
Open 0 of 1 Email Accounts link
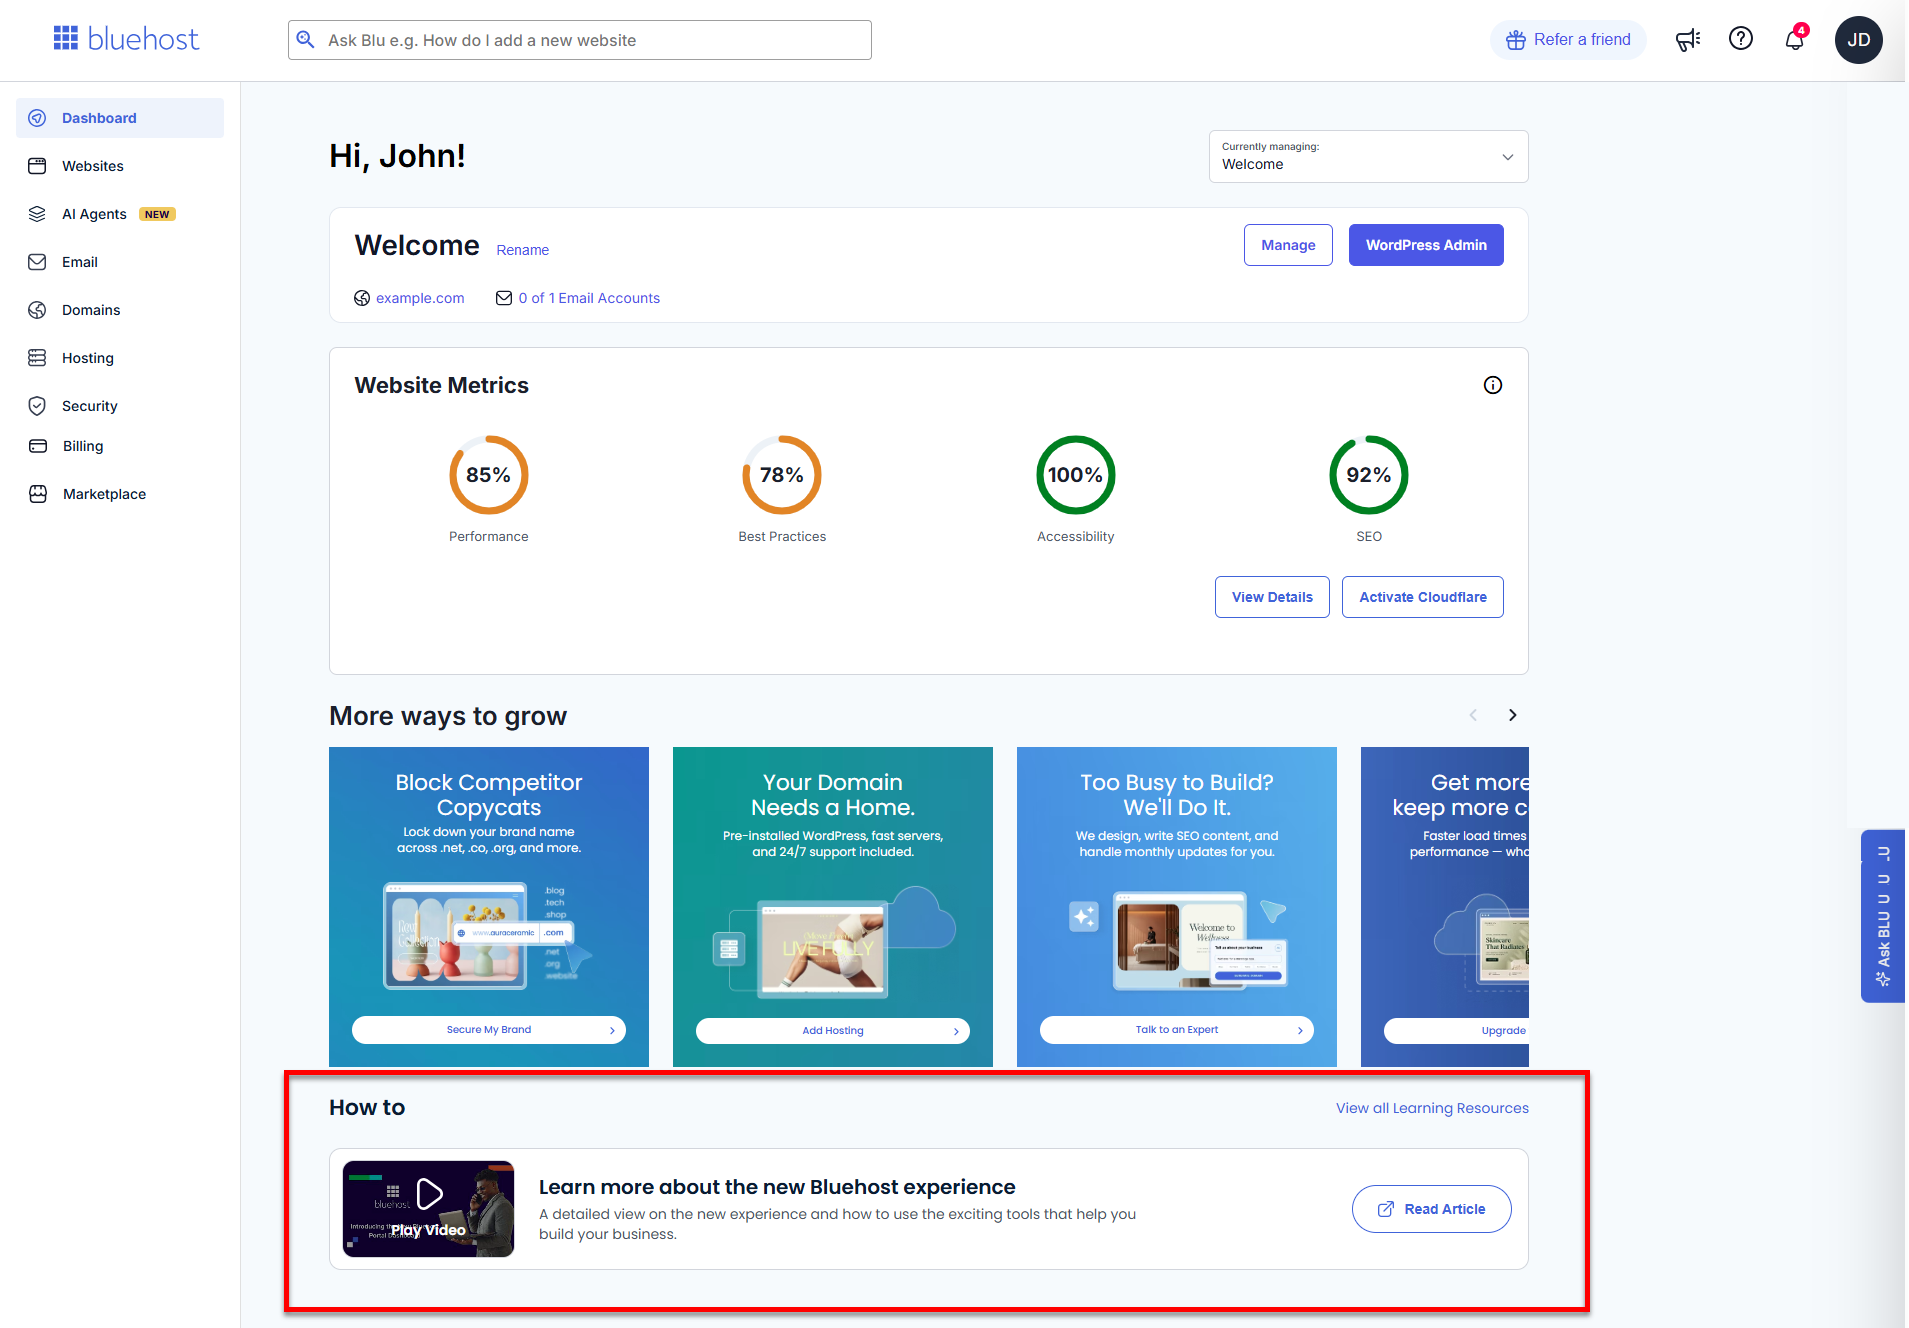pos(589,298)
